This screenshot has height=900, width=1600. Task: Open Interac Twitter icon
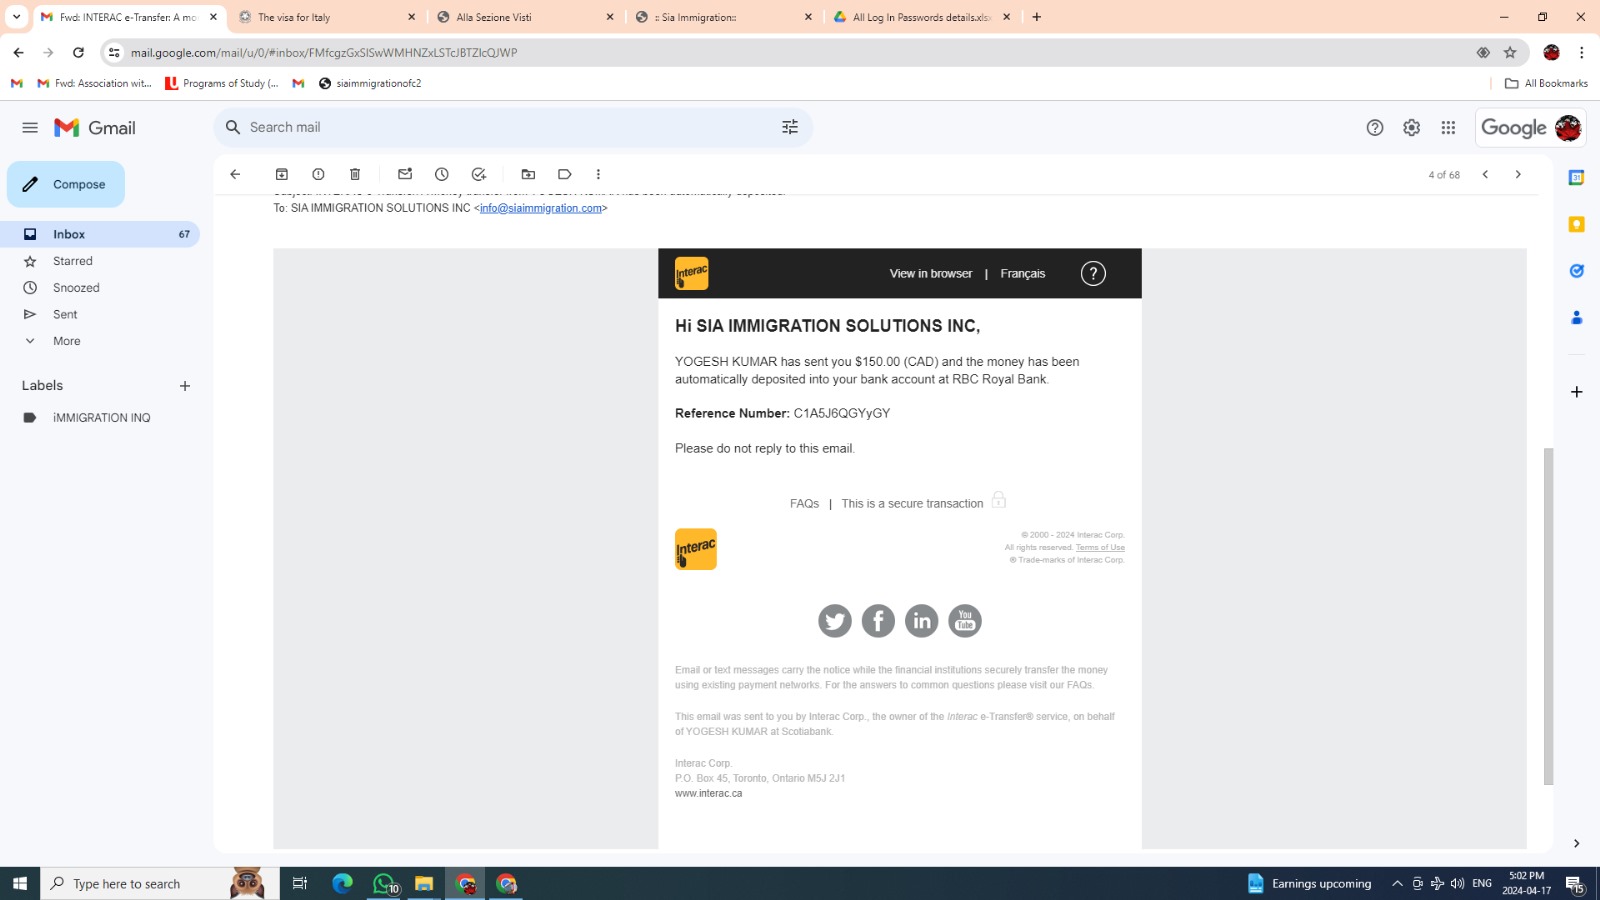coord(835,621)
